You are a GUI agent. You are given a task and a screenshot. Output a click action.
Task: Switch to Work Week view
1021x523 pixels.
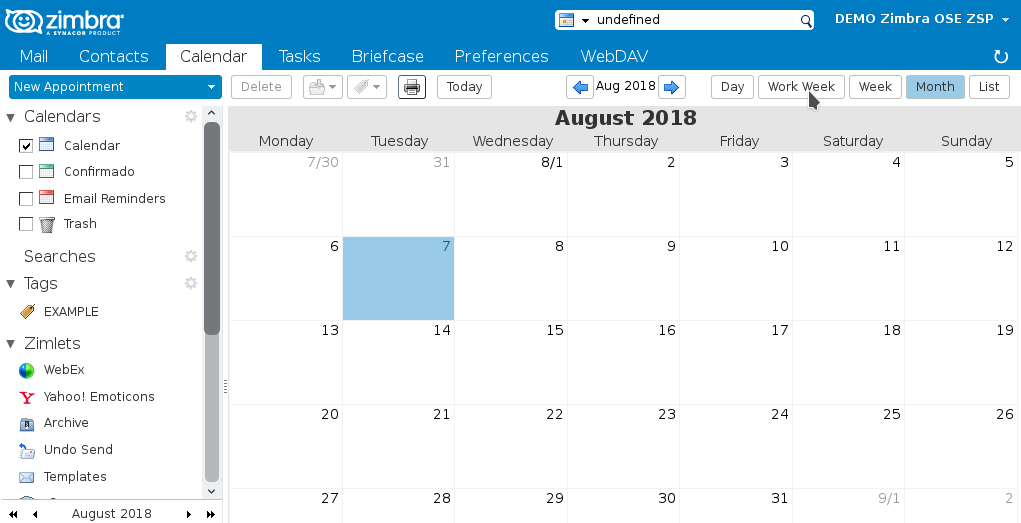[801, 87]
